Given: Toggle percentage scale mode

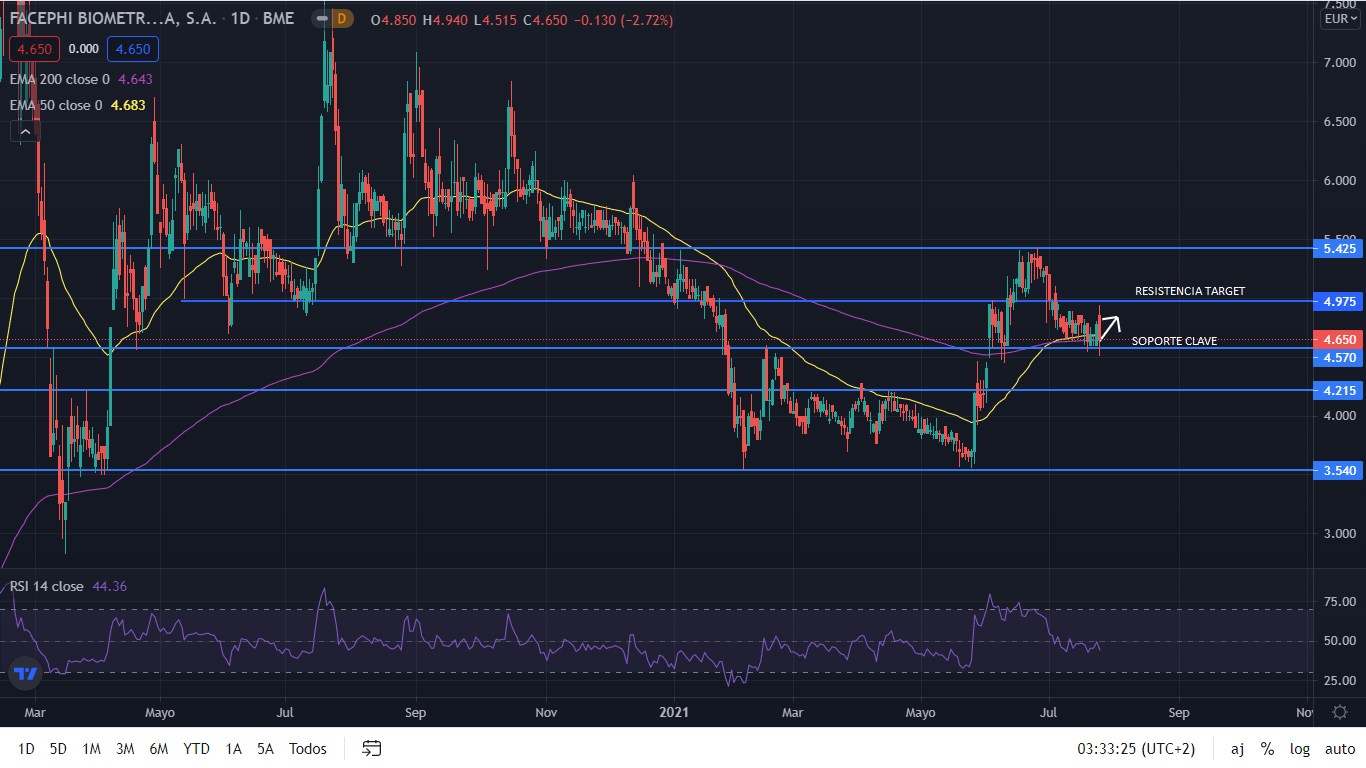Looking at the screenshot, I should (x=1267, y=749).
